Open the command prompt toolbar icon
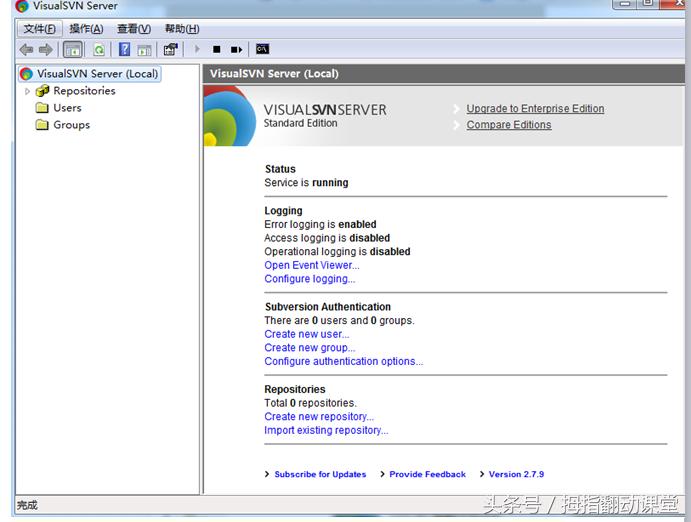Image resolution: width=691 pixels, height=522 pixels. tap(262, 49)
